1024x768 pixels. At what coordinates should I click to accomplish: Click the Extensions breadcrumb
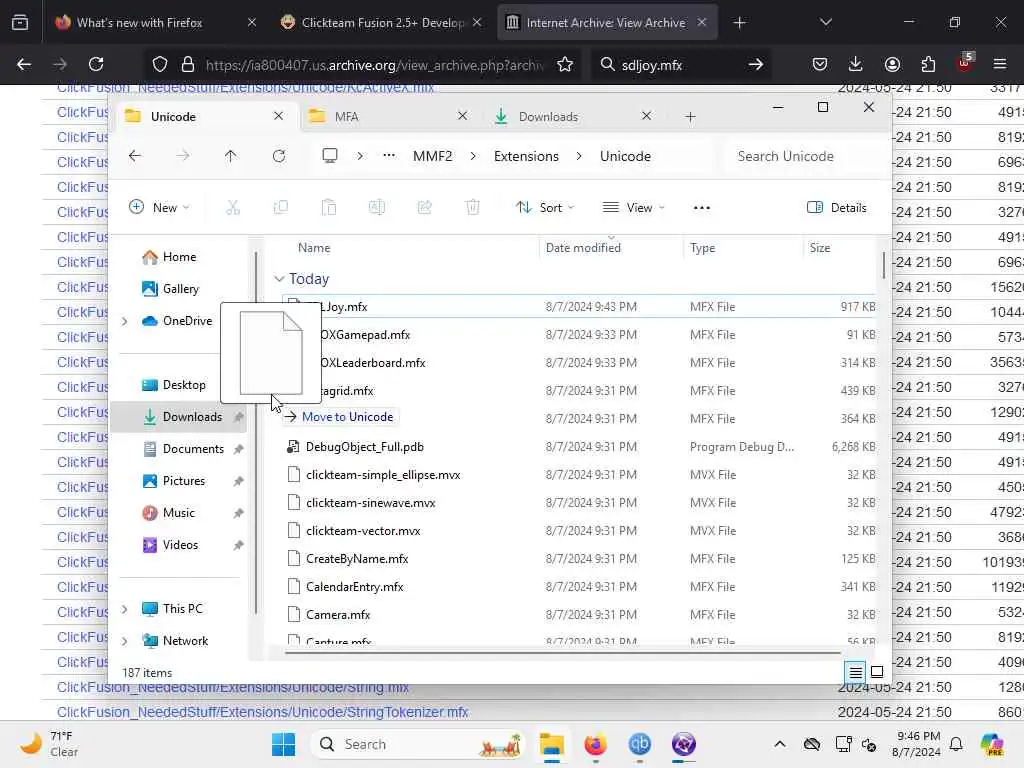click(526, 156)
